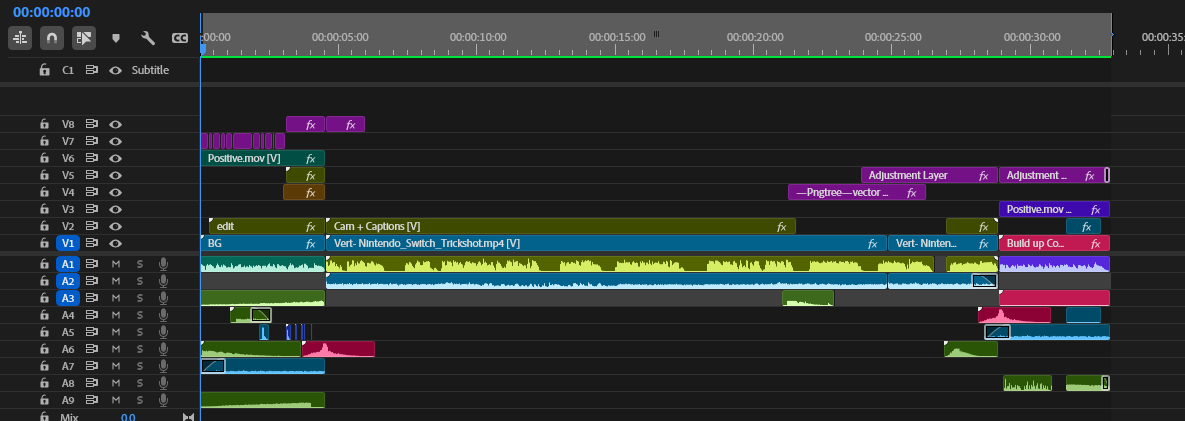The width and height of the screenshot is (1185, 421).
Task: Click ruler at 00:00:10:00 mark
Action: coord(478,37)
